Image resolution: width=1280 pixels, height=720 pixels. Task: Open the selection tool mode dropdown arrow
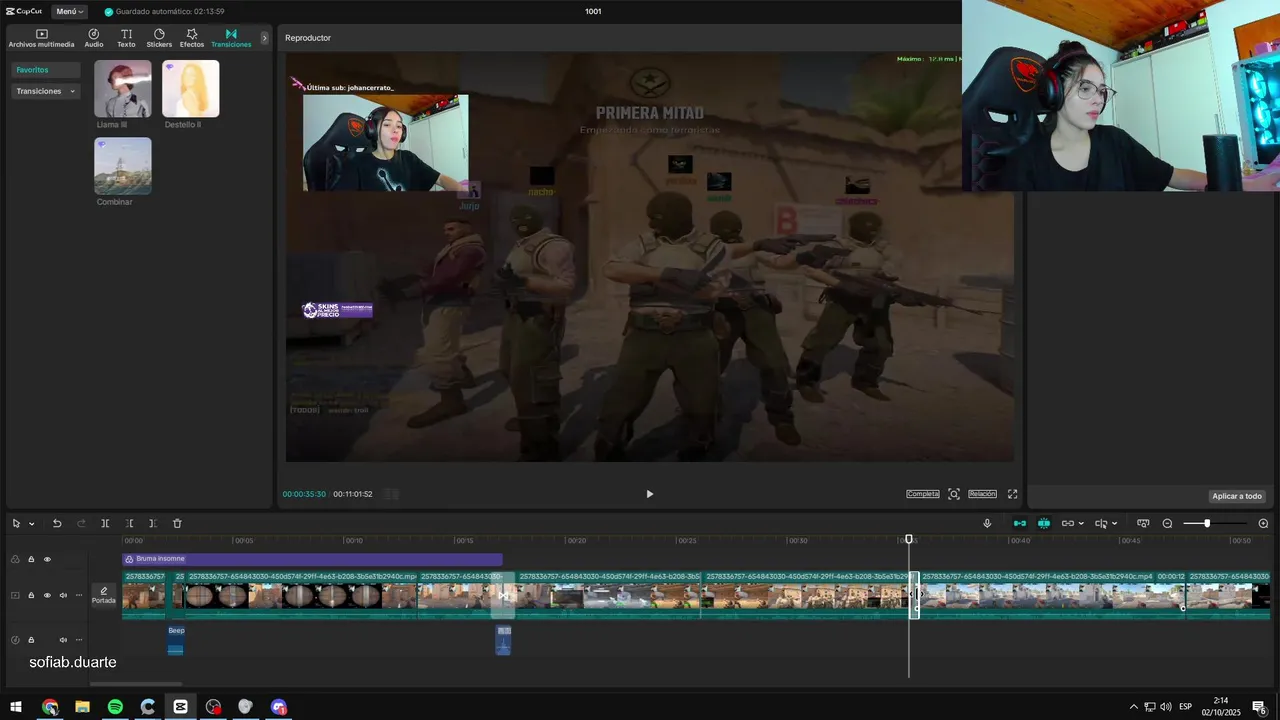32,524
